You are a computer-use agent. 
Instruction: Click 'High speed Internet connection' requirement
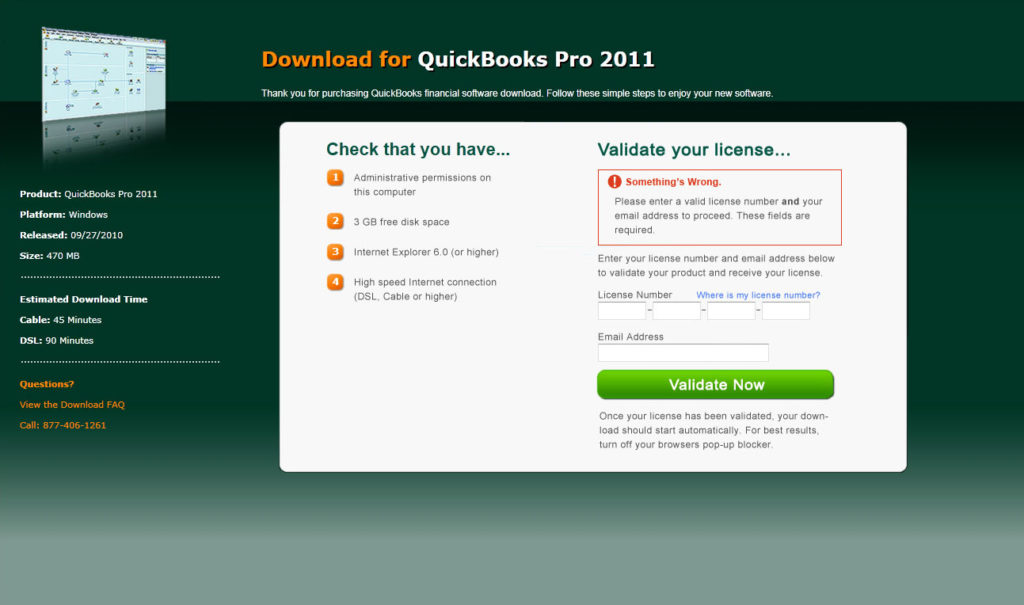click(x=424, y=289)
